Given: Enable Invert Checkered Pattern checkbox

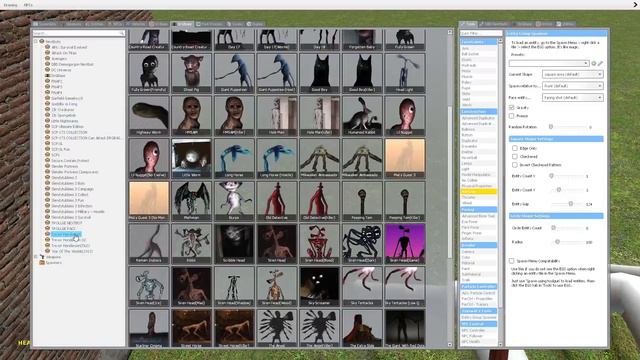Looking at the screenshot, I should pyautogui.click(x=515, y=165).
